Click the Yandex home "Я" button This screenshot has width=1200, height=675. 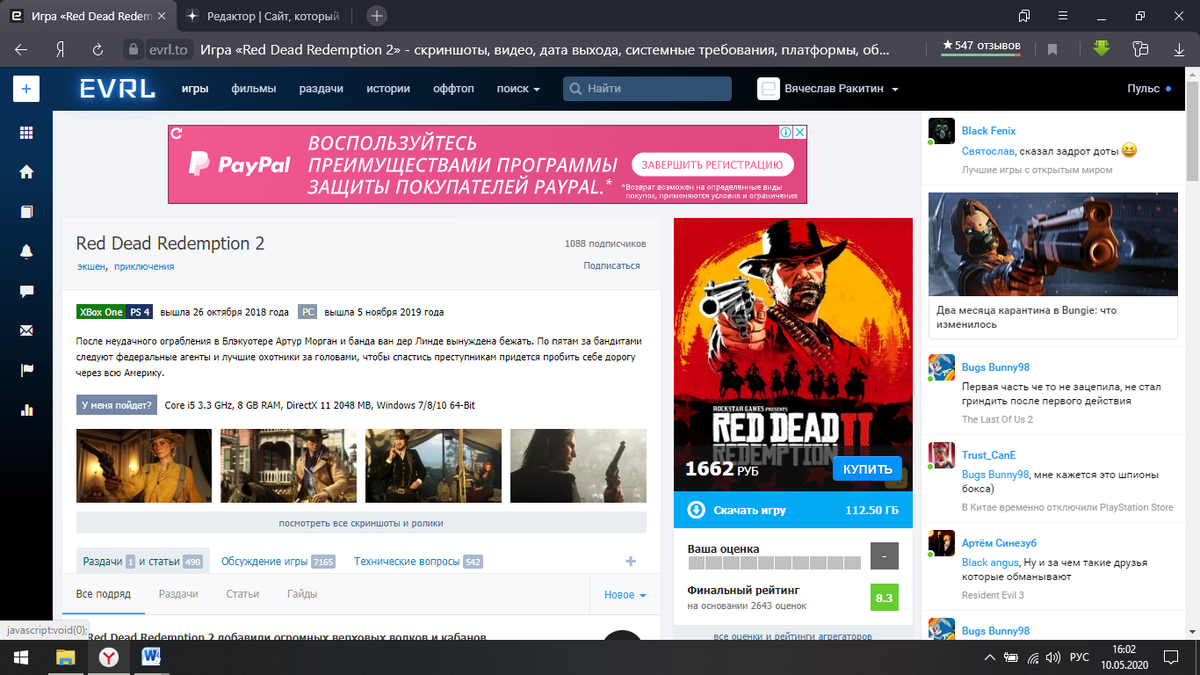pos(61,49)
